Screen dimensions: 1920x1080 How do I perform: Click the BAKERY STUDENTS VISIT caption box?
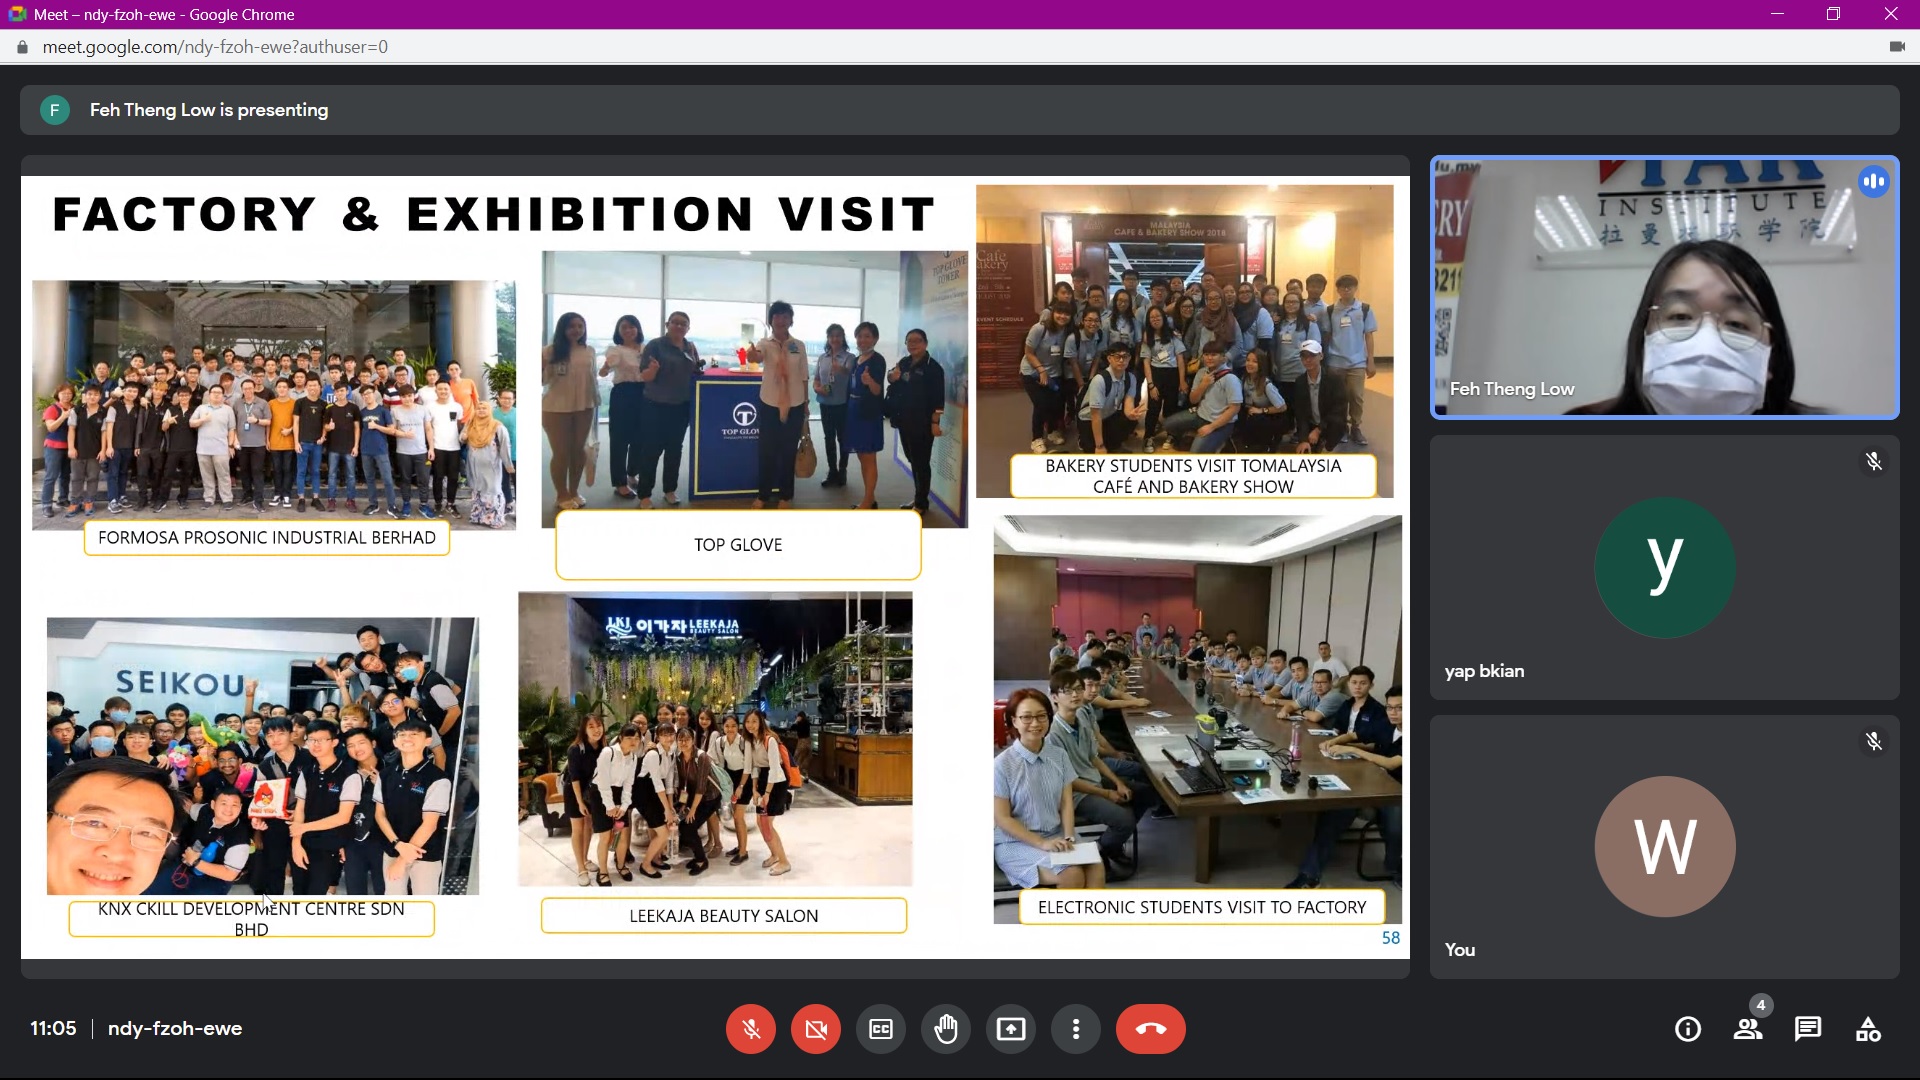click(1193, 476)
